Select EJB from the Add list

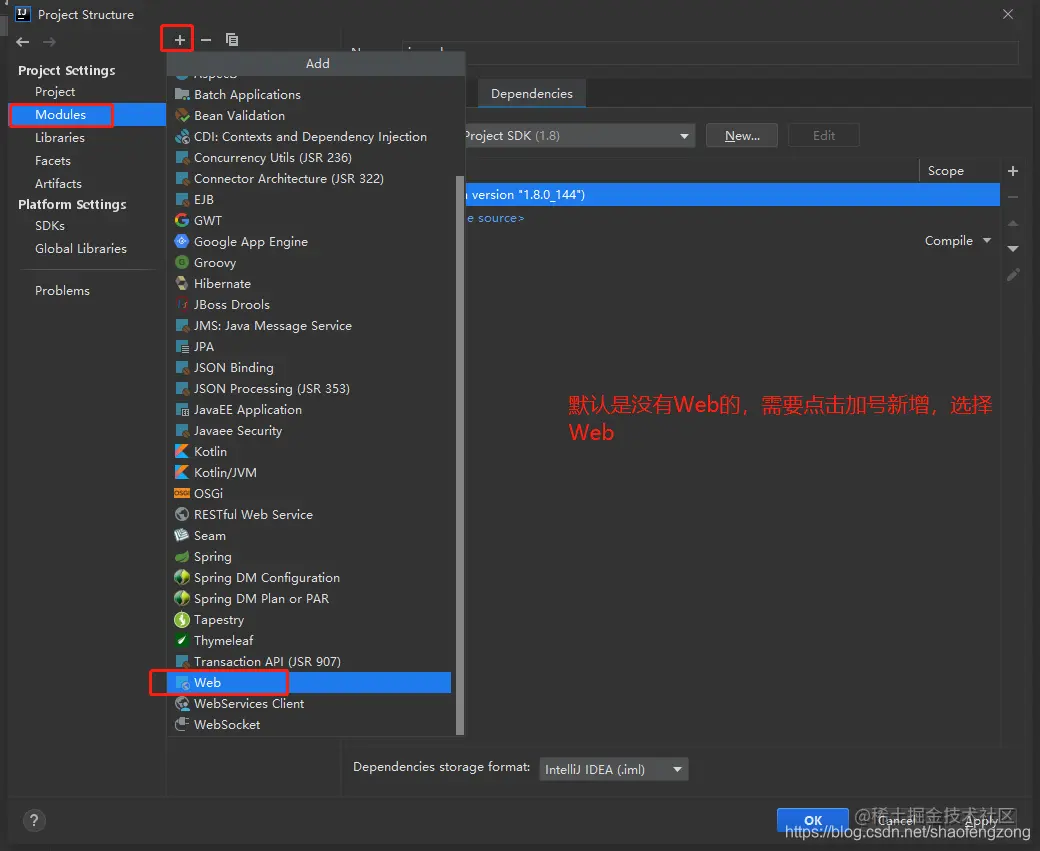tap(309, 200)
